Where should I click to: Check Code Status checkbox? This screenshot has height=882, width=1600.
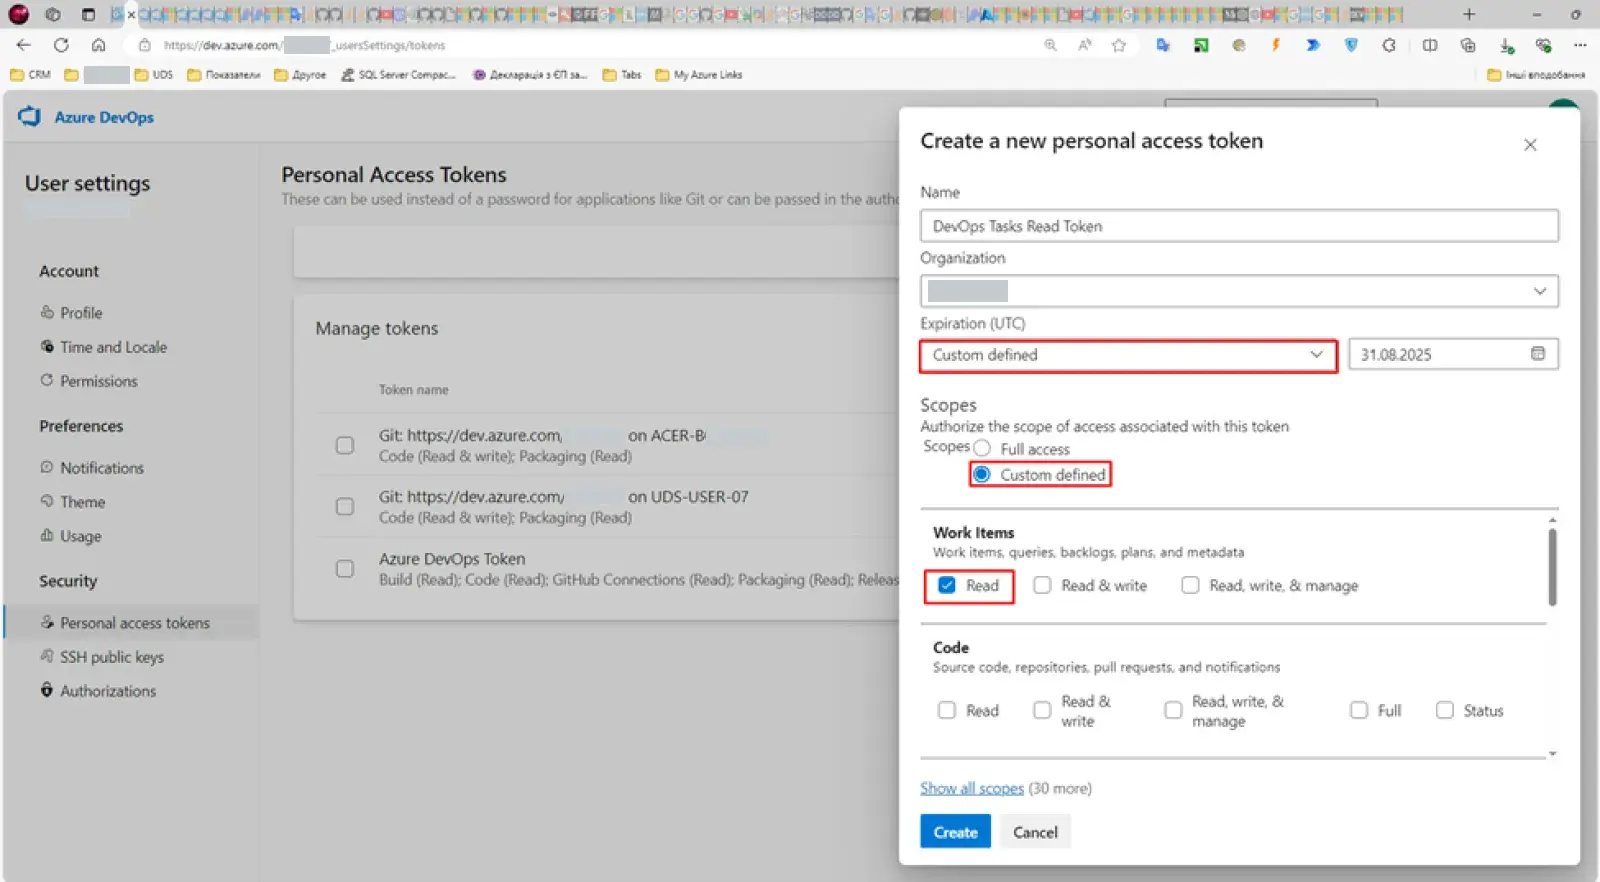1445,710
